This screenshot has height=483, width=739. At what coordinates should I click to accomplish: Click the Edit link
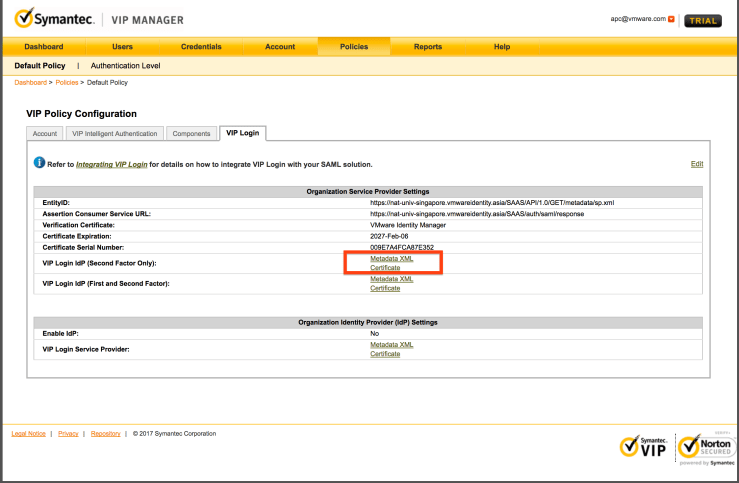click(x=697, y=164)
